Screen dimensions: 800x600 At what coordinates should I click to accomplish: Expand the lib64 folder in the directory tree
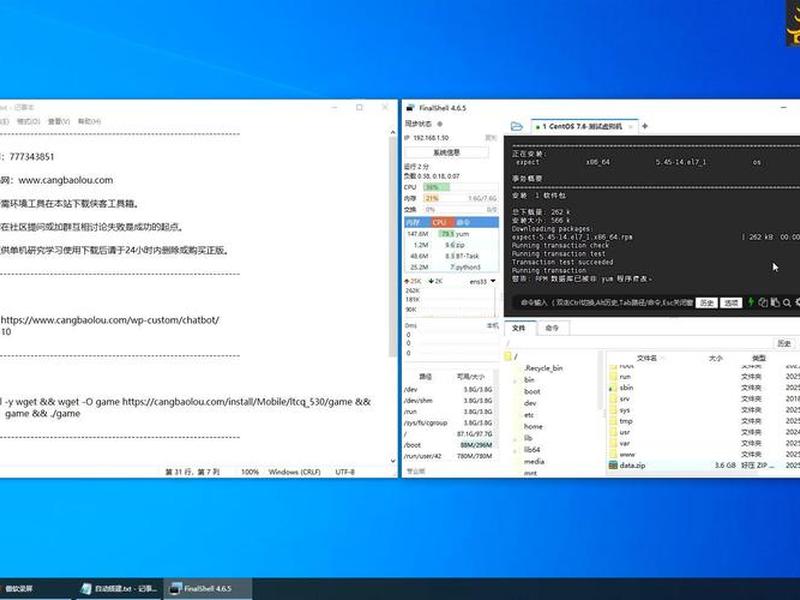click(x=514, y=450)
